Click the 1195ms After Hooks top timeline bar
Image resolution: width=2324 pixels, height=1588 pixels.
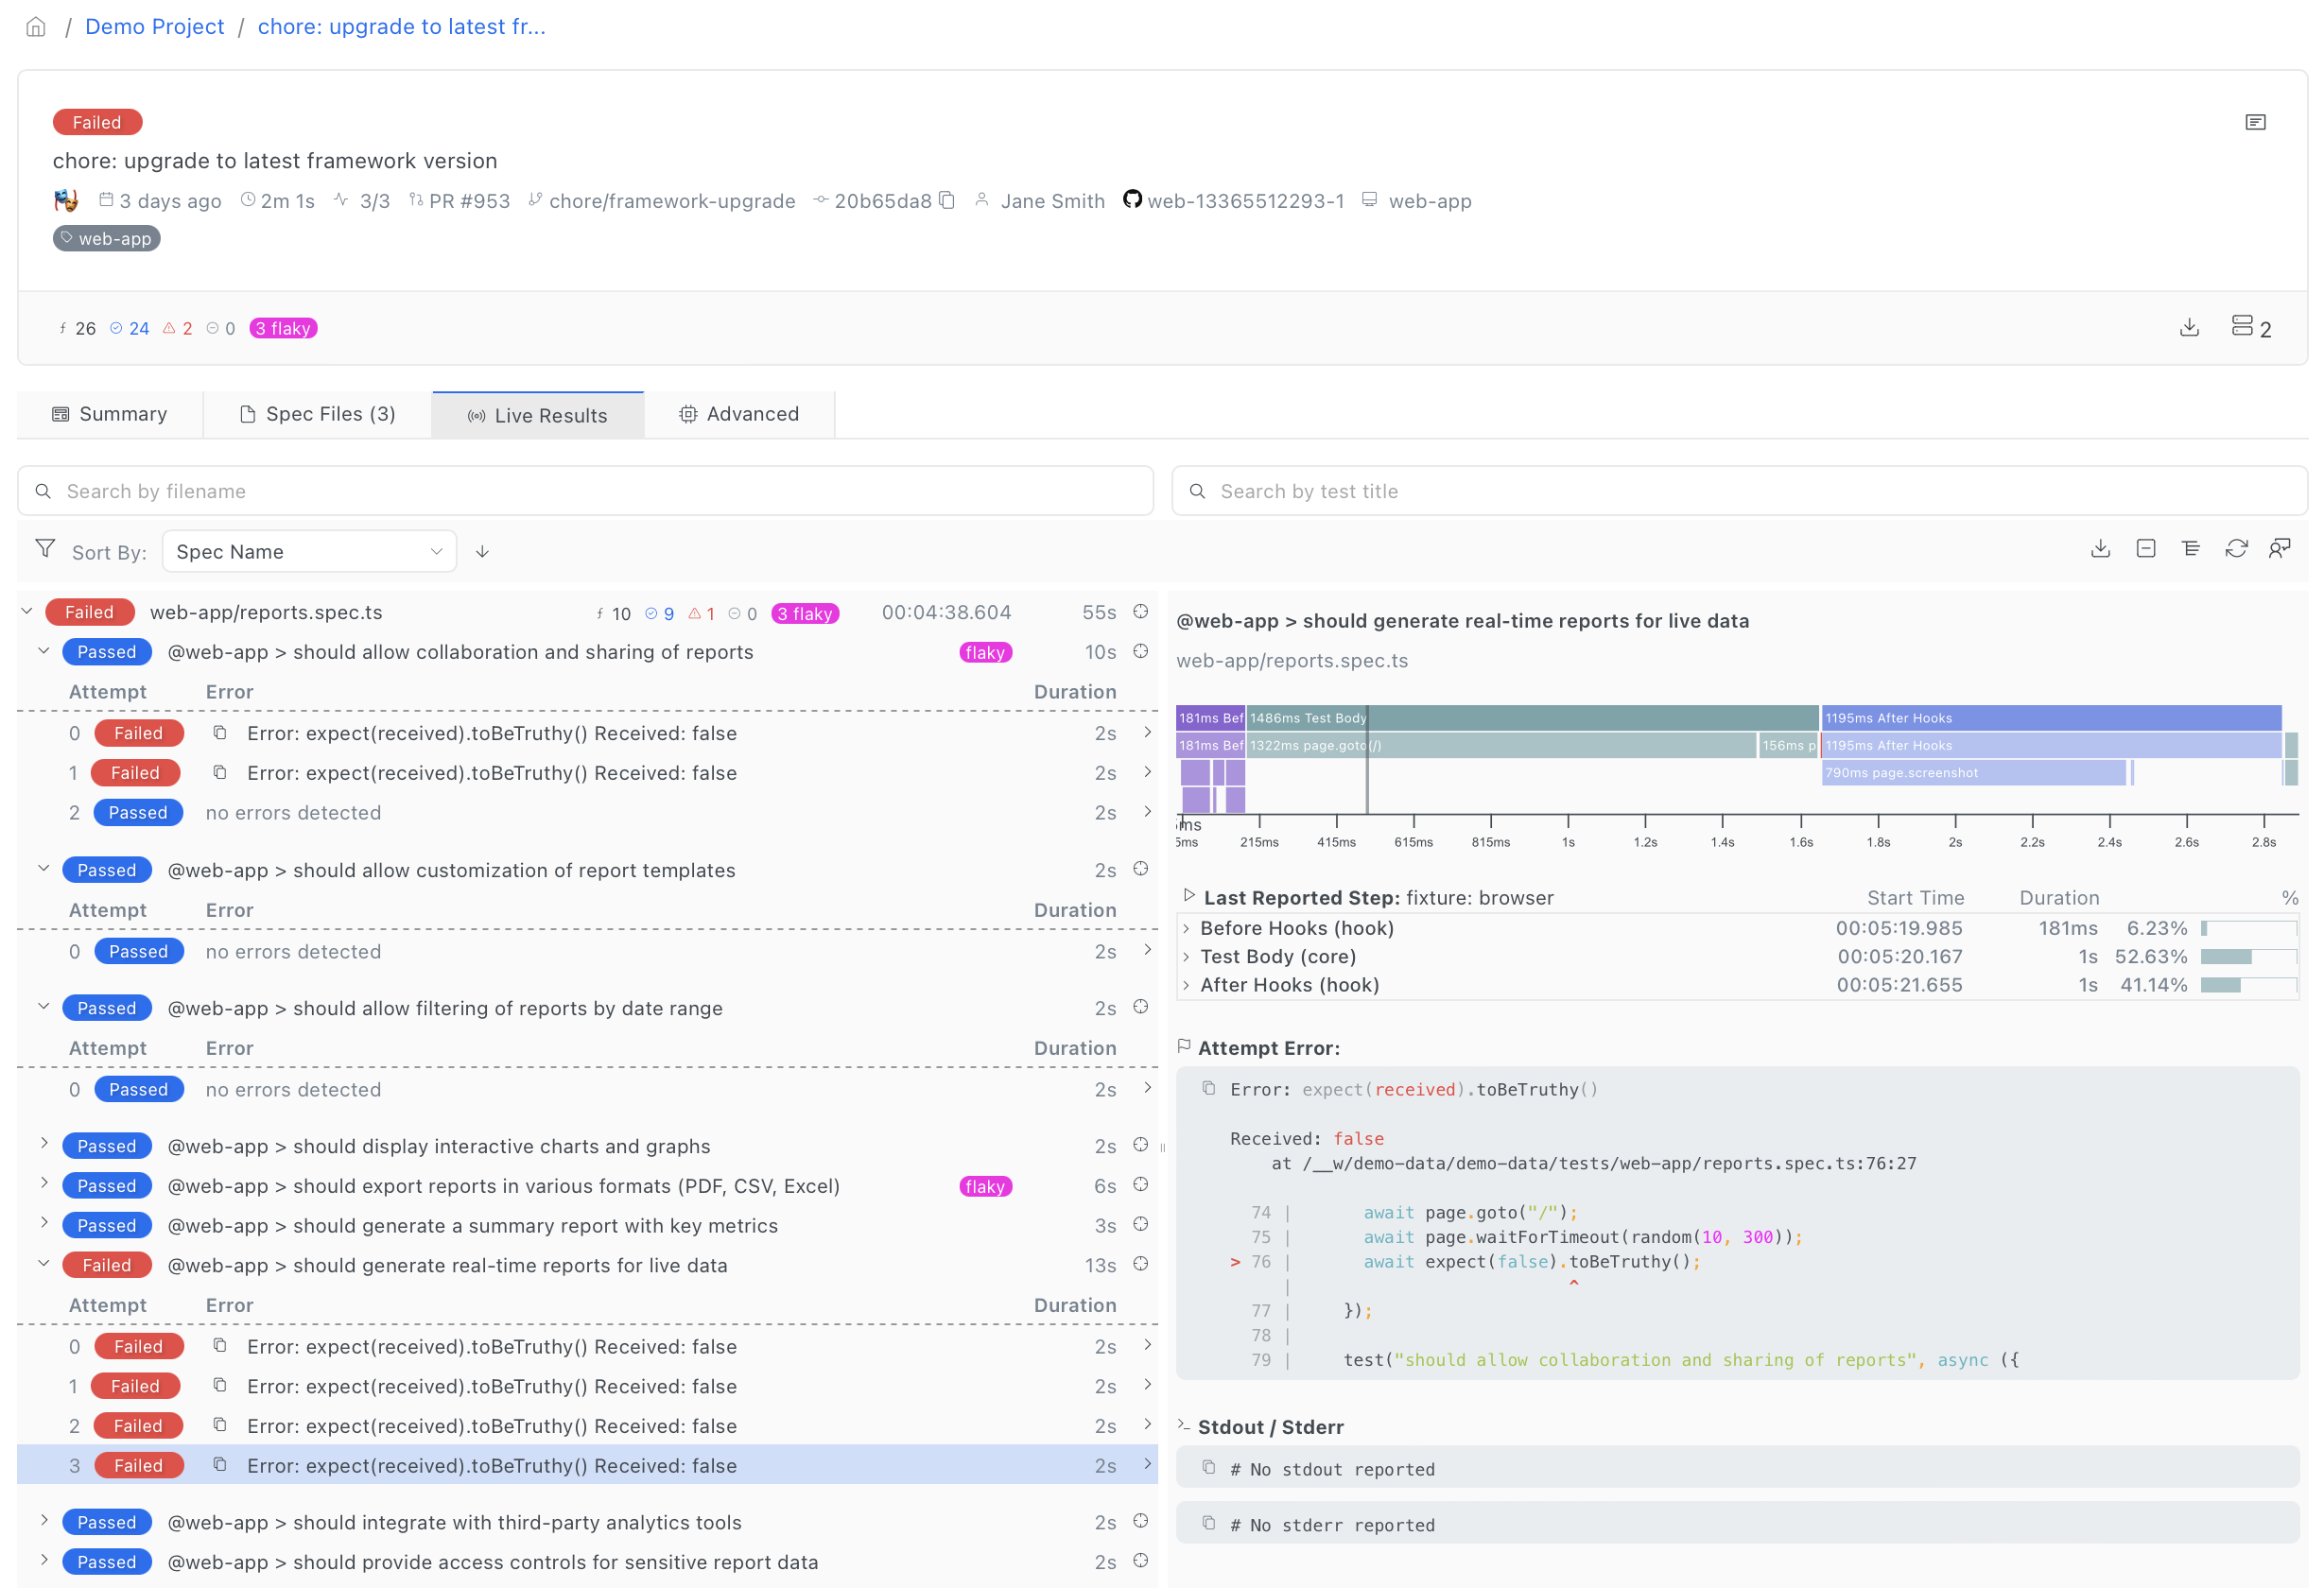[2051, 718]
